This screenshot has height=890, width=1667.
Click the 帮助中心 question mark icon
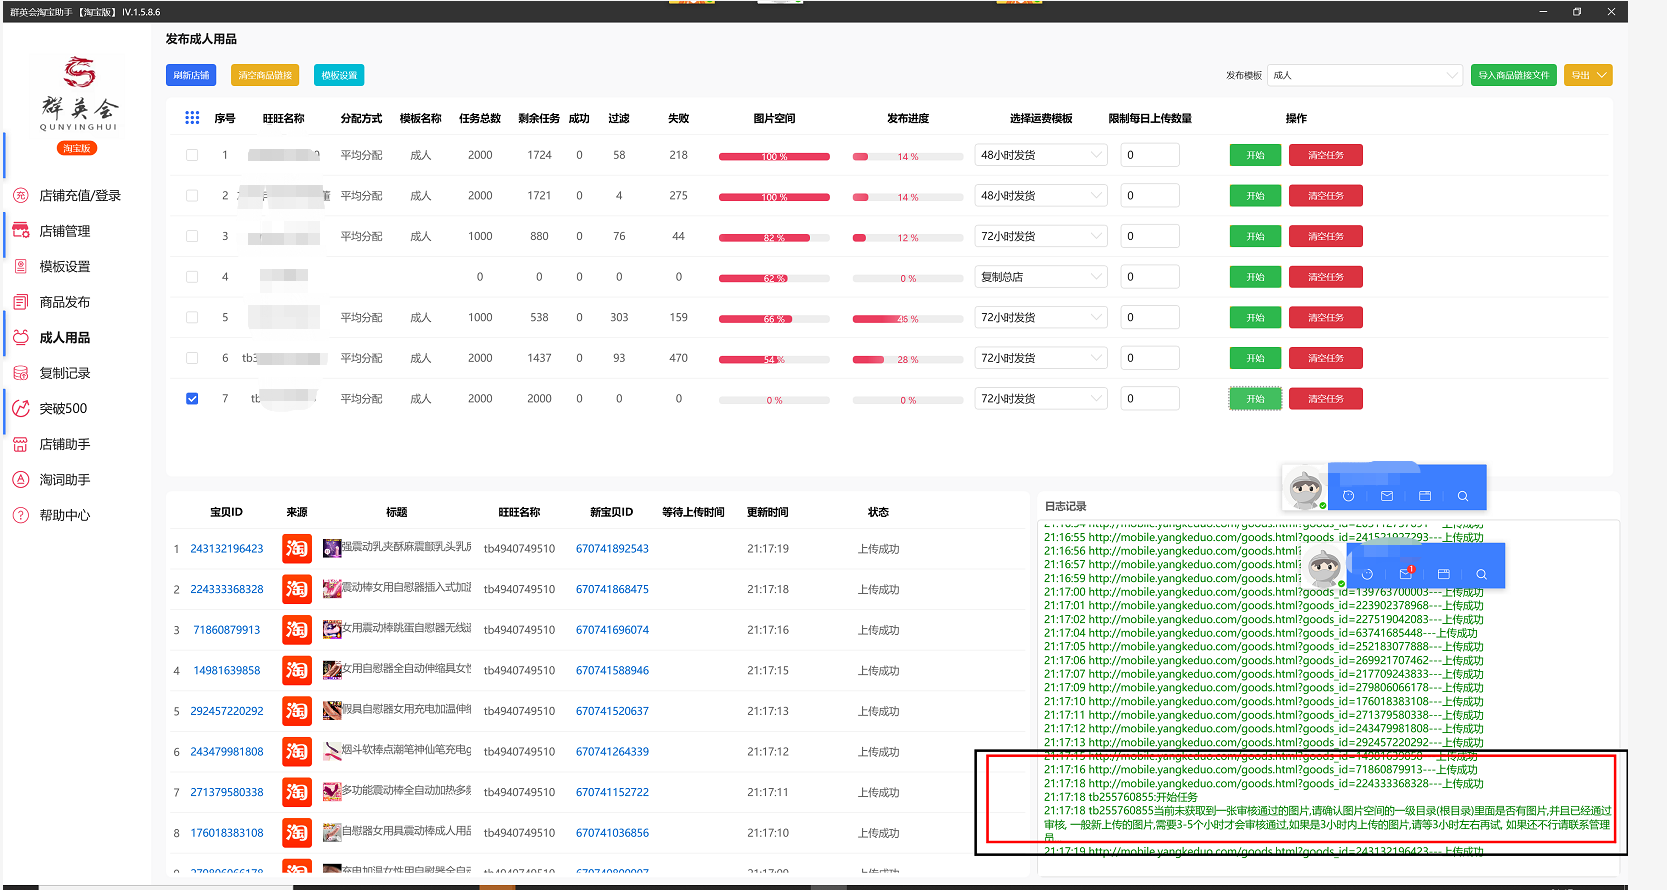[21, 515]
